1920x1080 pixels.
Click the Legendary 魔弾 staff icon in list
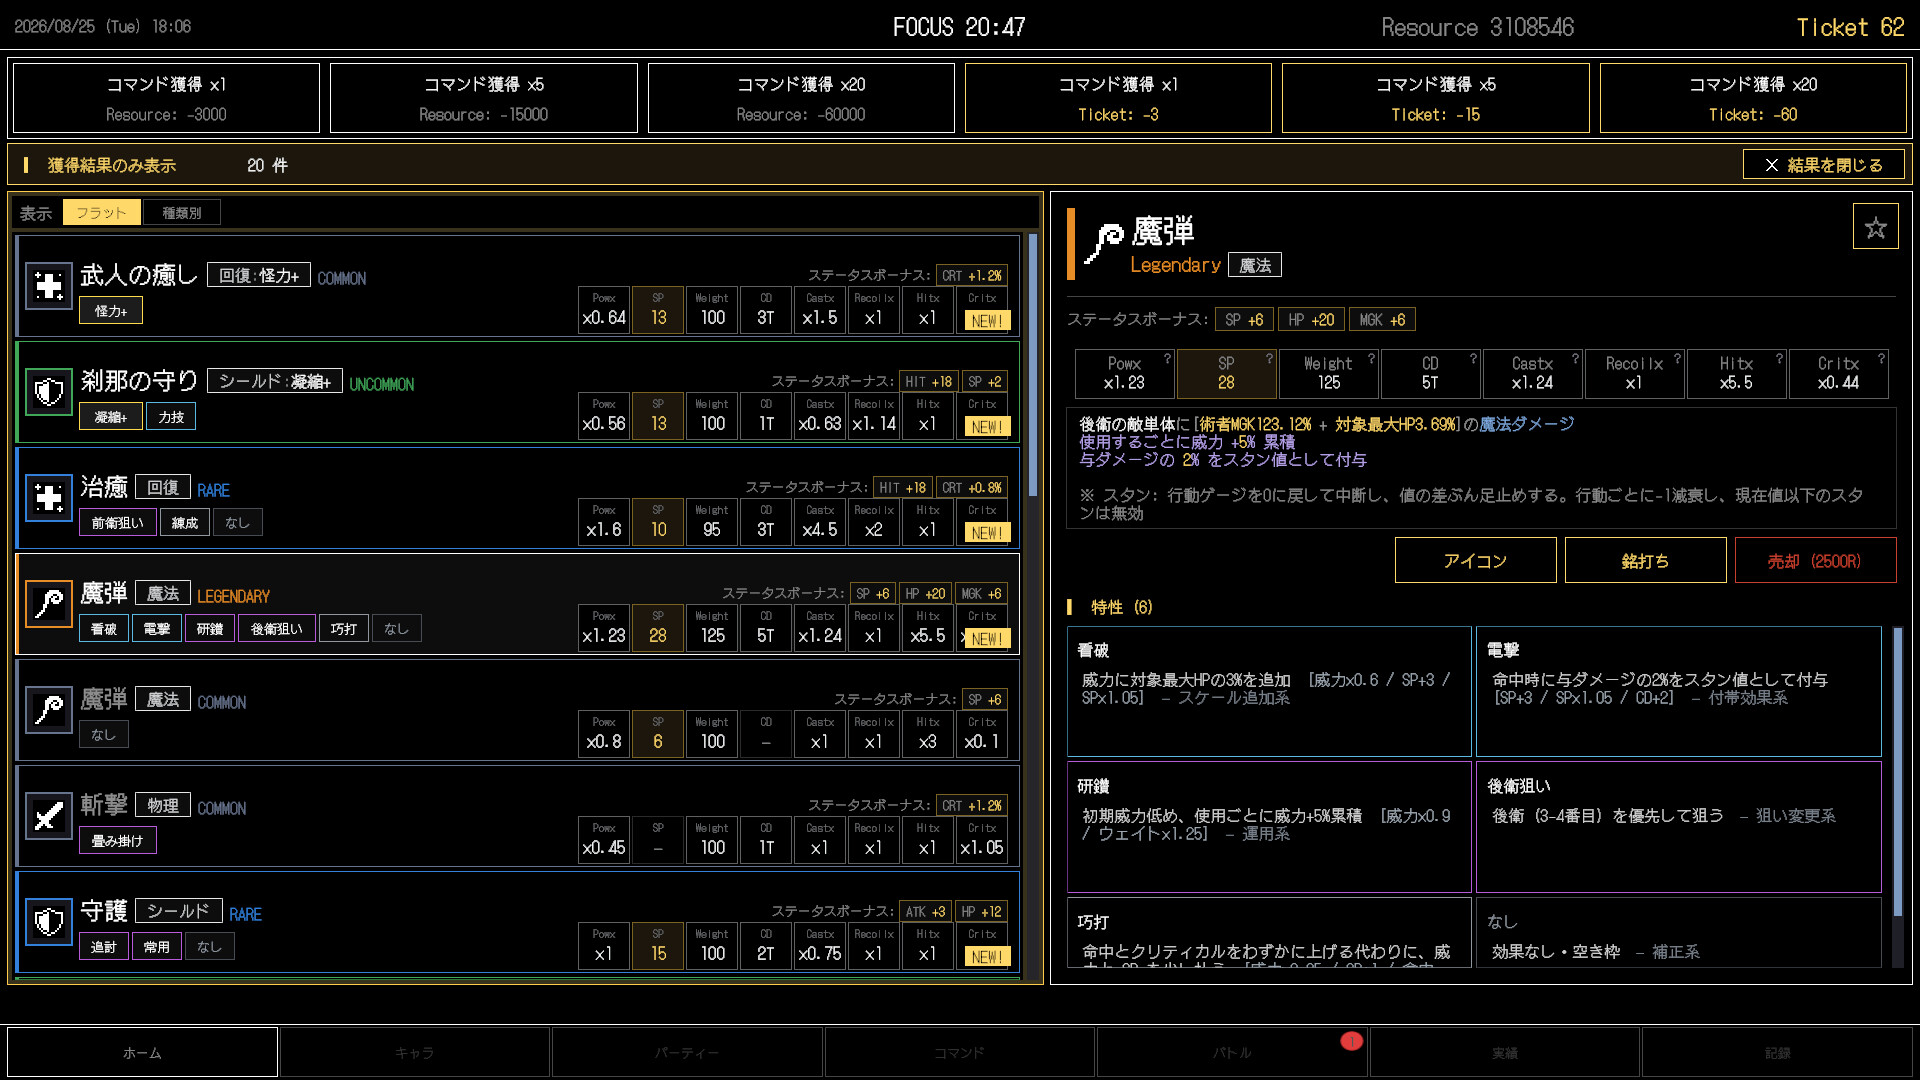coord(49,604)
